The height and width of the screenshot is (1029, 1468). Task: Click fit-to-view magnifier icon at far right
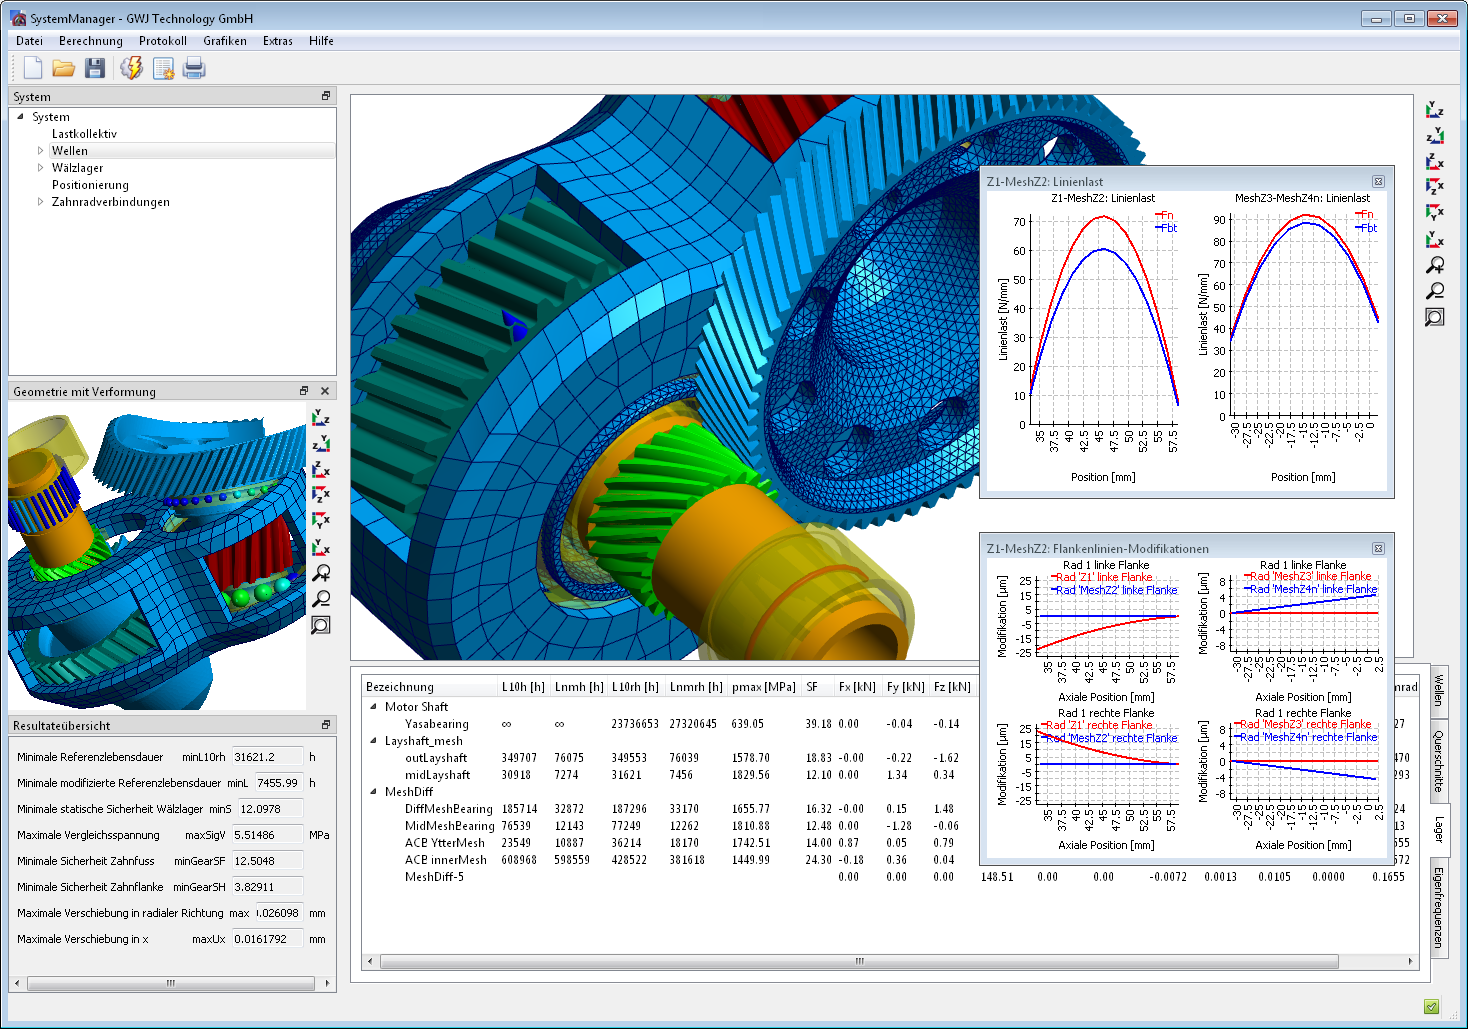click(x=1435, y=318)
